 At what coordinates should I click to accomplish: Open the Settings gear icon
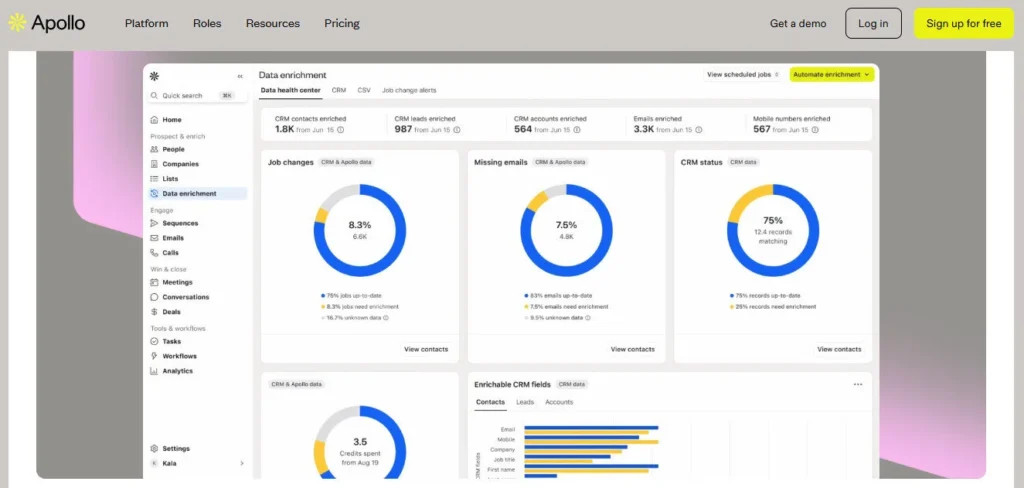pyautogui.click(x=154, y=448)
